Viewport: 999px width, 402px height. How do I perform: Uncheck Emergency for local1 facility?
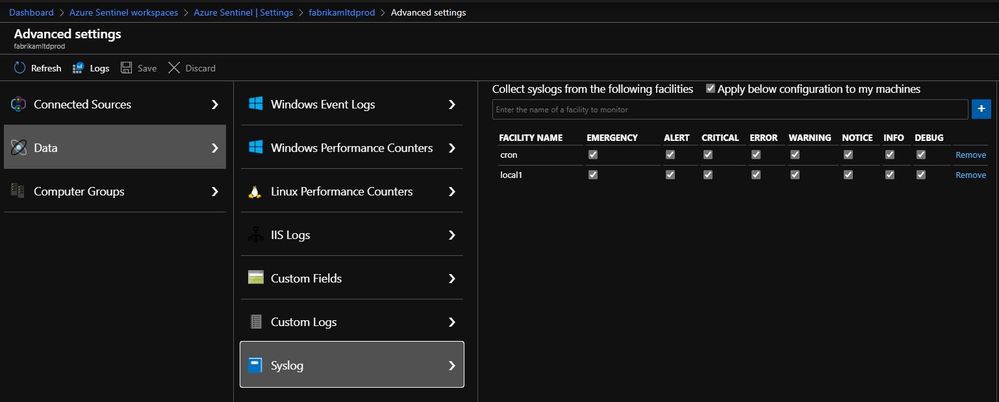pyautogui.click(x=593, y=175)
